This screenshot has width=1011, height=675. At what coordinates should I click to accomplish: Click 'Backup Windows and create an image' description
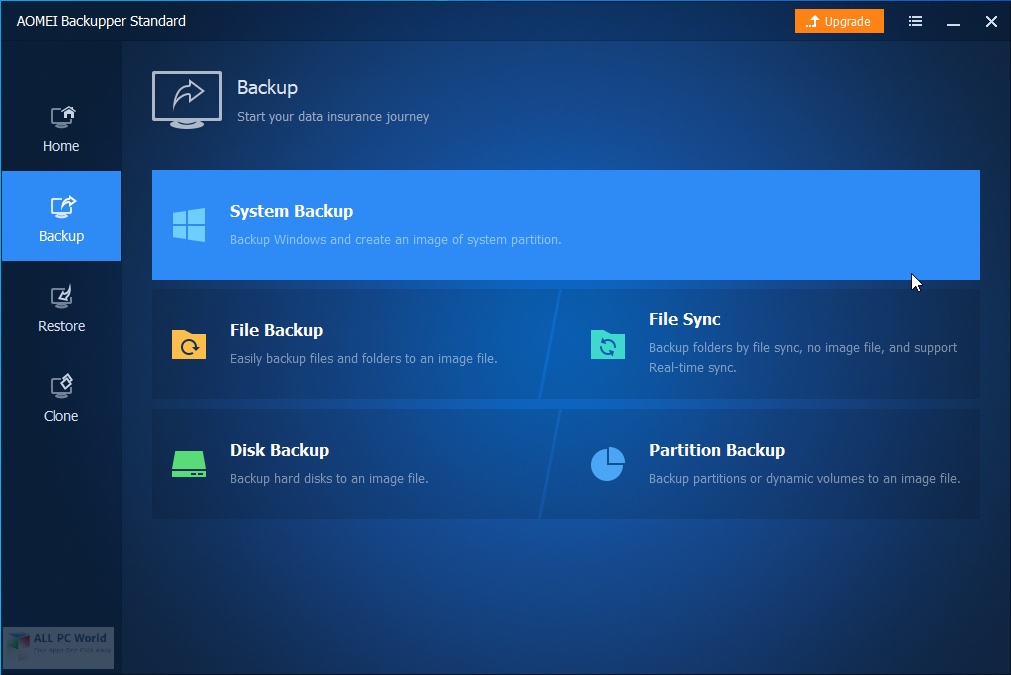pos(395,240)
